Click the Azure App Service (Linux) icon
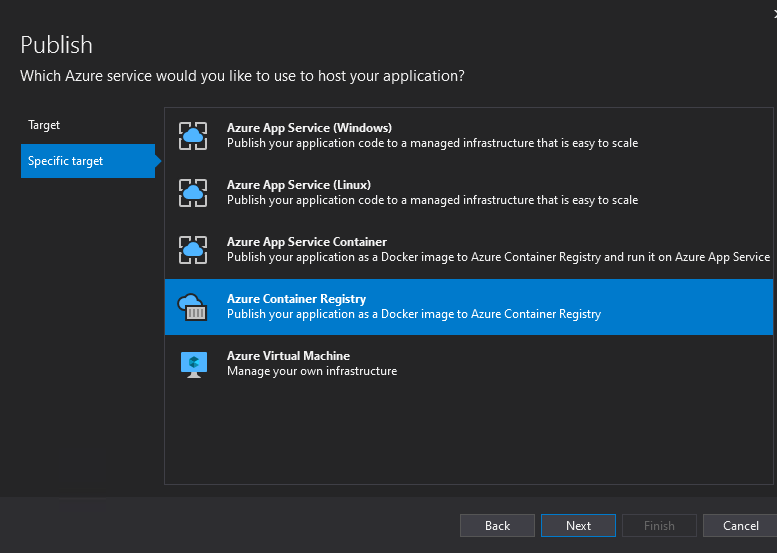The image size is (777, 553). coord(192,193)
